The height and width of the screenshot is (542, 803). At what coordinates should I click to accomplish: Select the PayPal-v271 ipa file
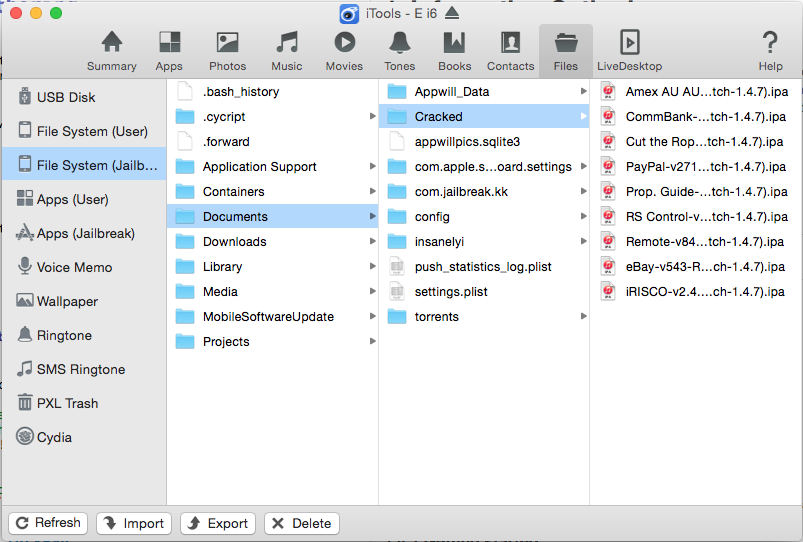click(696, 166)
